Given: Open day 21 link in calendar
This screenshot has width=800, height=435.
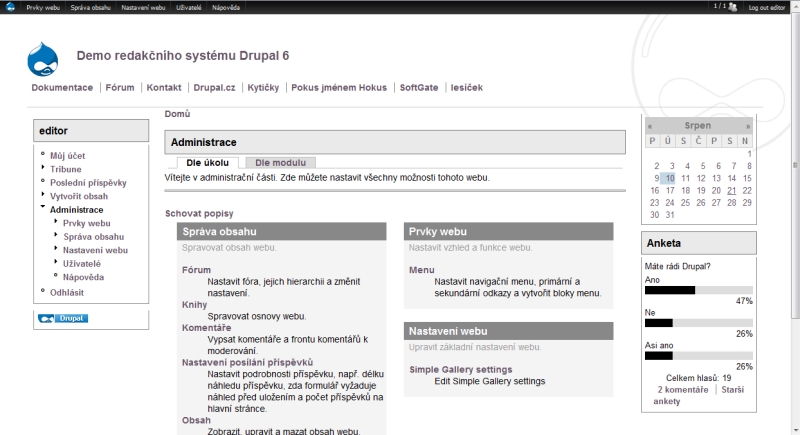Looking at the screenshot, I should click(x=732, y=190).
